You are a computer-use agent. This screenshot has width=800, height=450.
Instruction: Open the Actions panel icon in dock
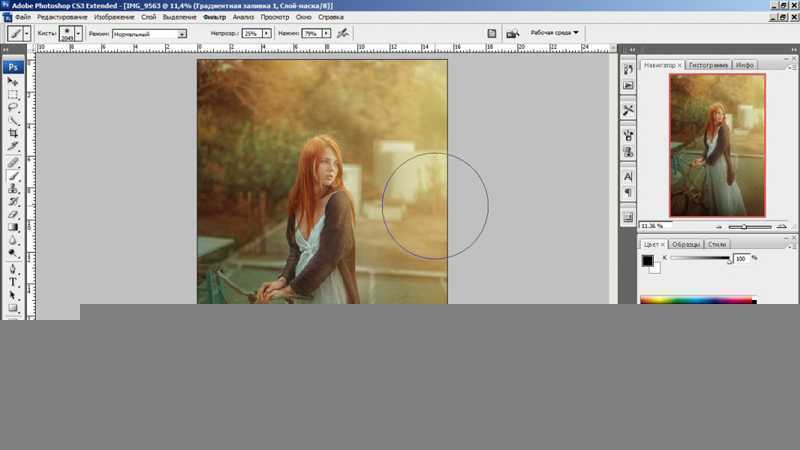click(x=628, y=85)
